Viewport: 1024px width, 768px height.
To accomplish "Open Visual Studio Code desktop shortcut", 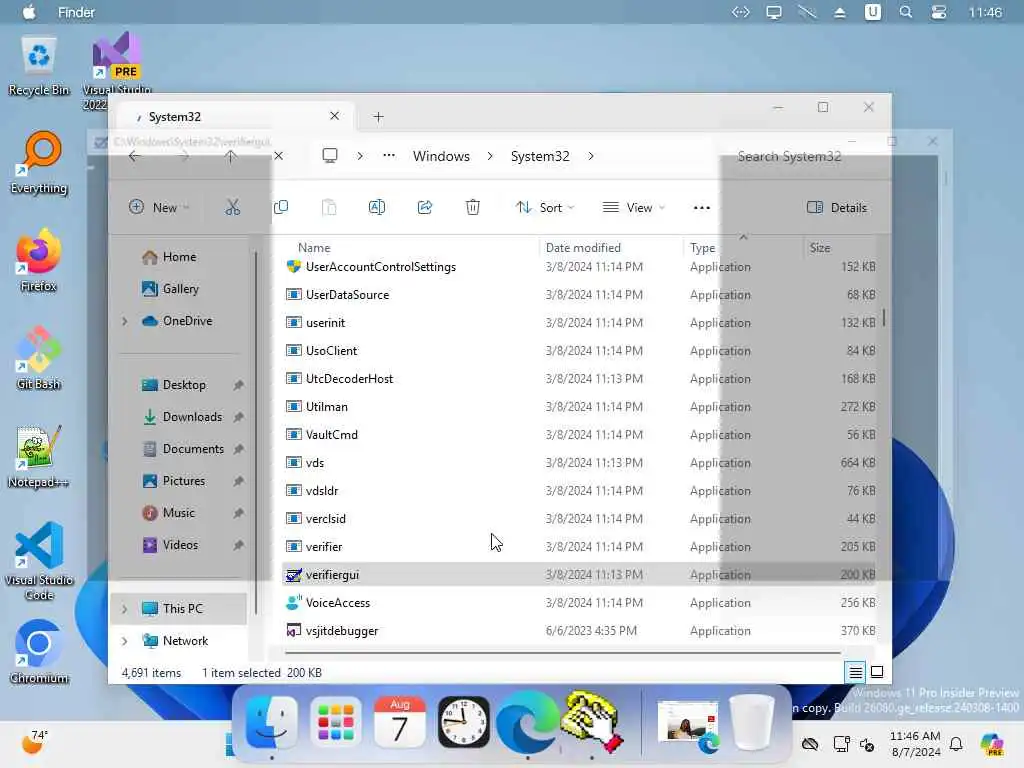I will (x=39, y=562).
